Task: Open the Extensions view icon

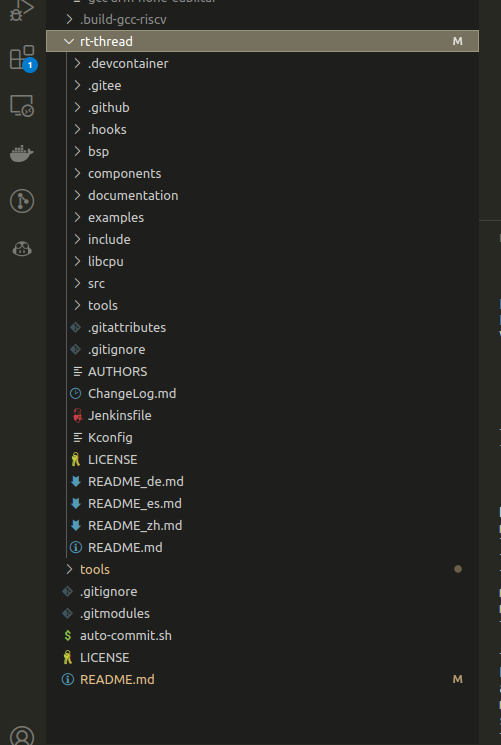Action: 22,57
